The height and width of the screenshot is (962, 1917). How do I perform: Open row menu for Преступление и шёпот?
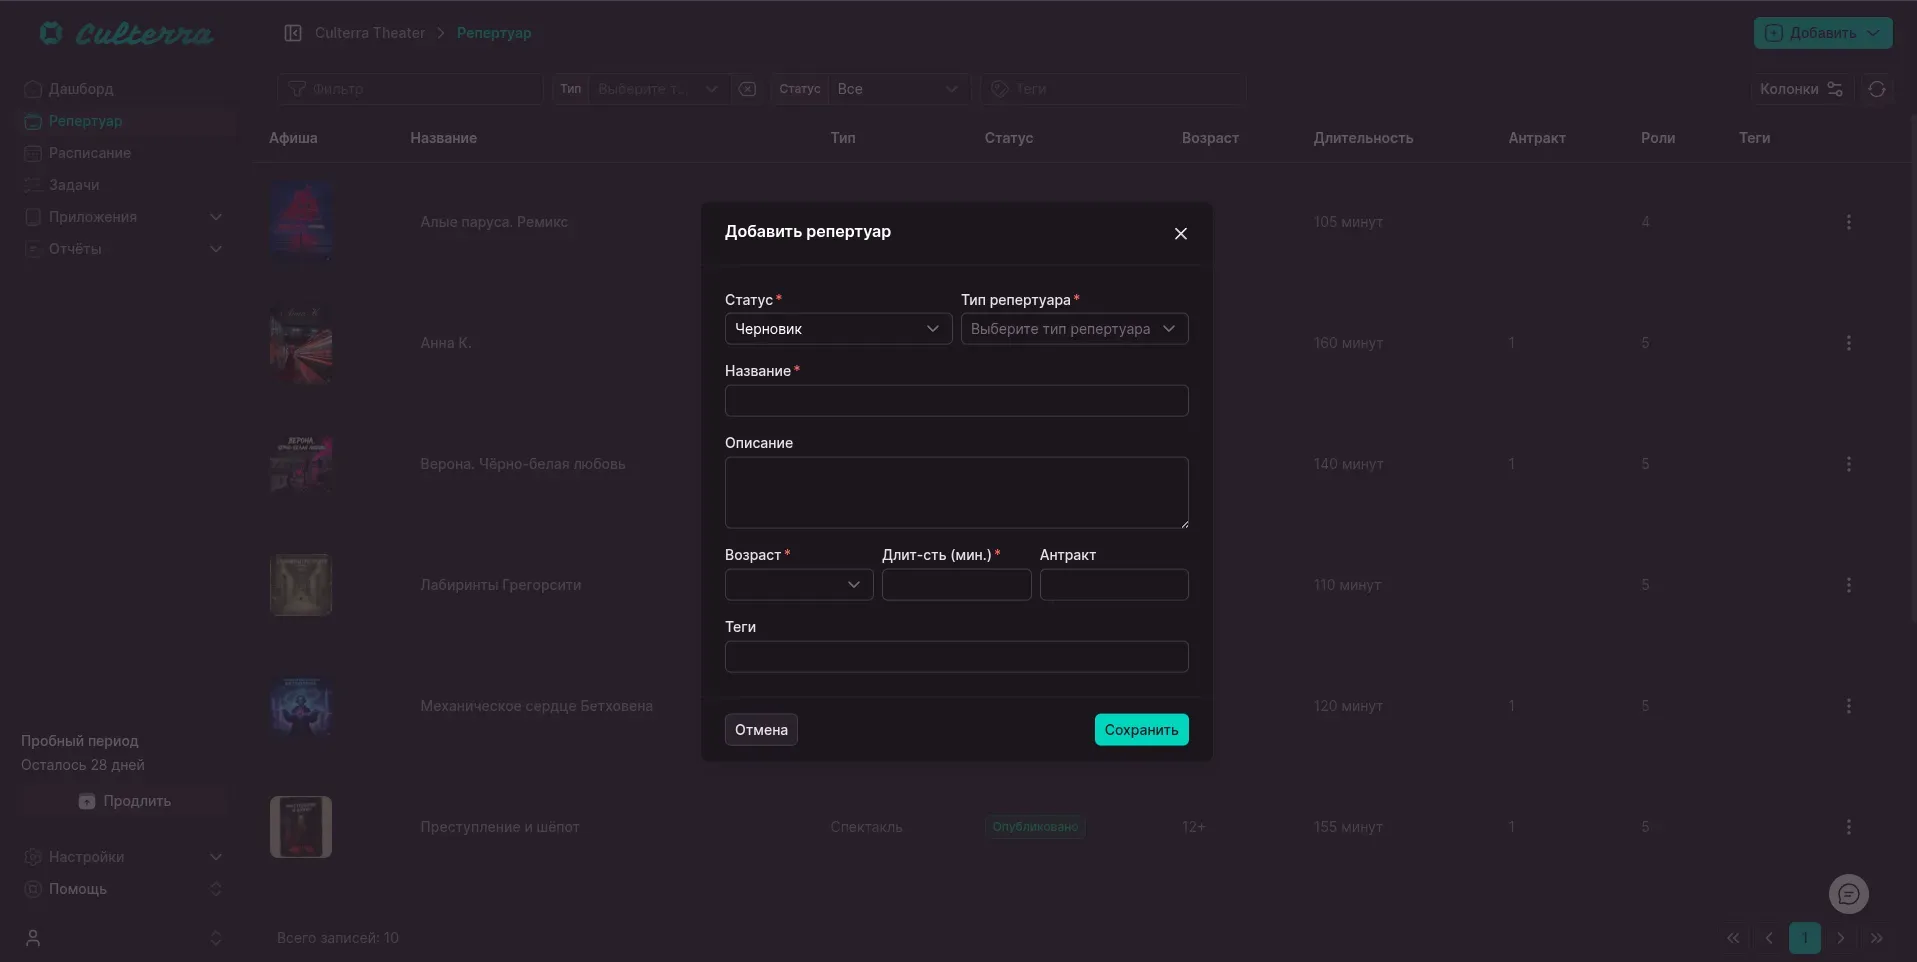click(1848, 827)
